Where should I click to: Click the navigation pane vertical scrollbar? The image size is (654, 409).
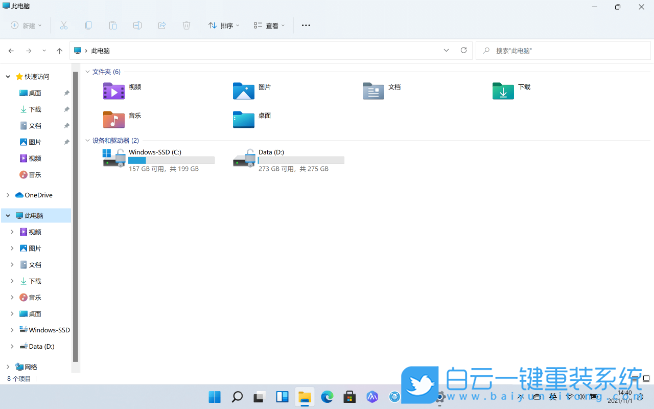point(75,217)
